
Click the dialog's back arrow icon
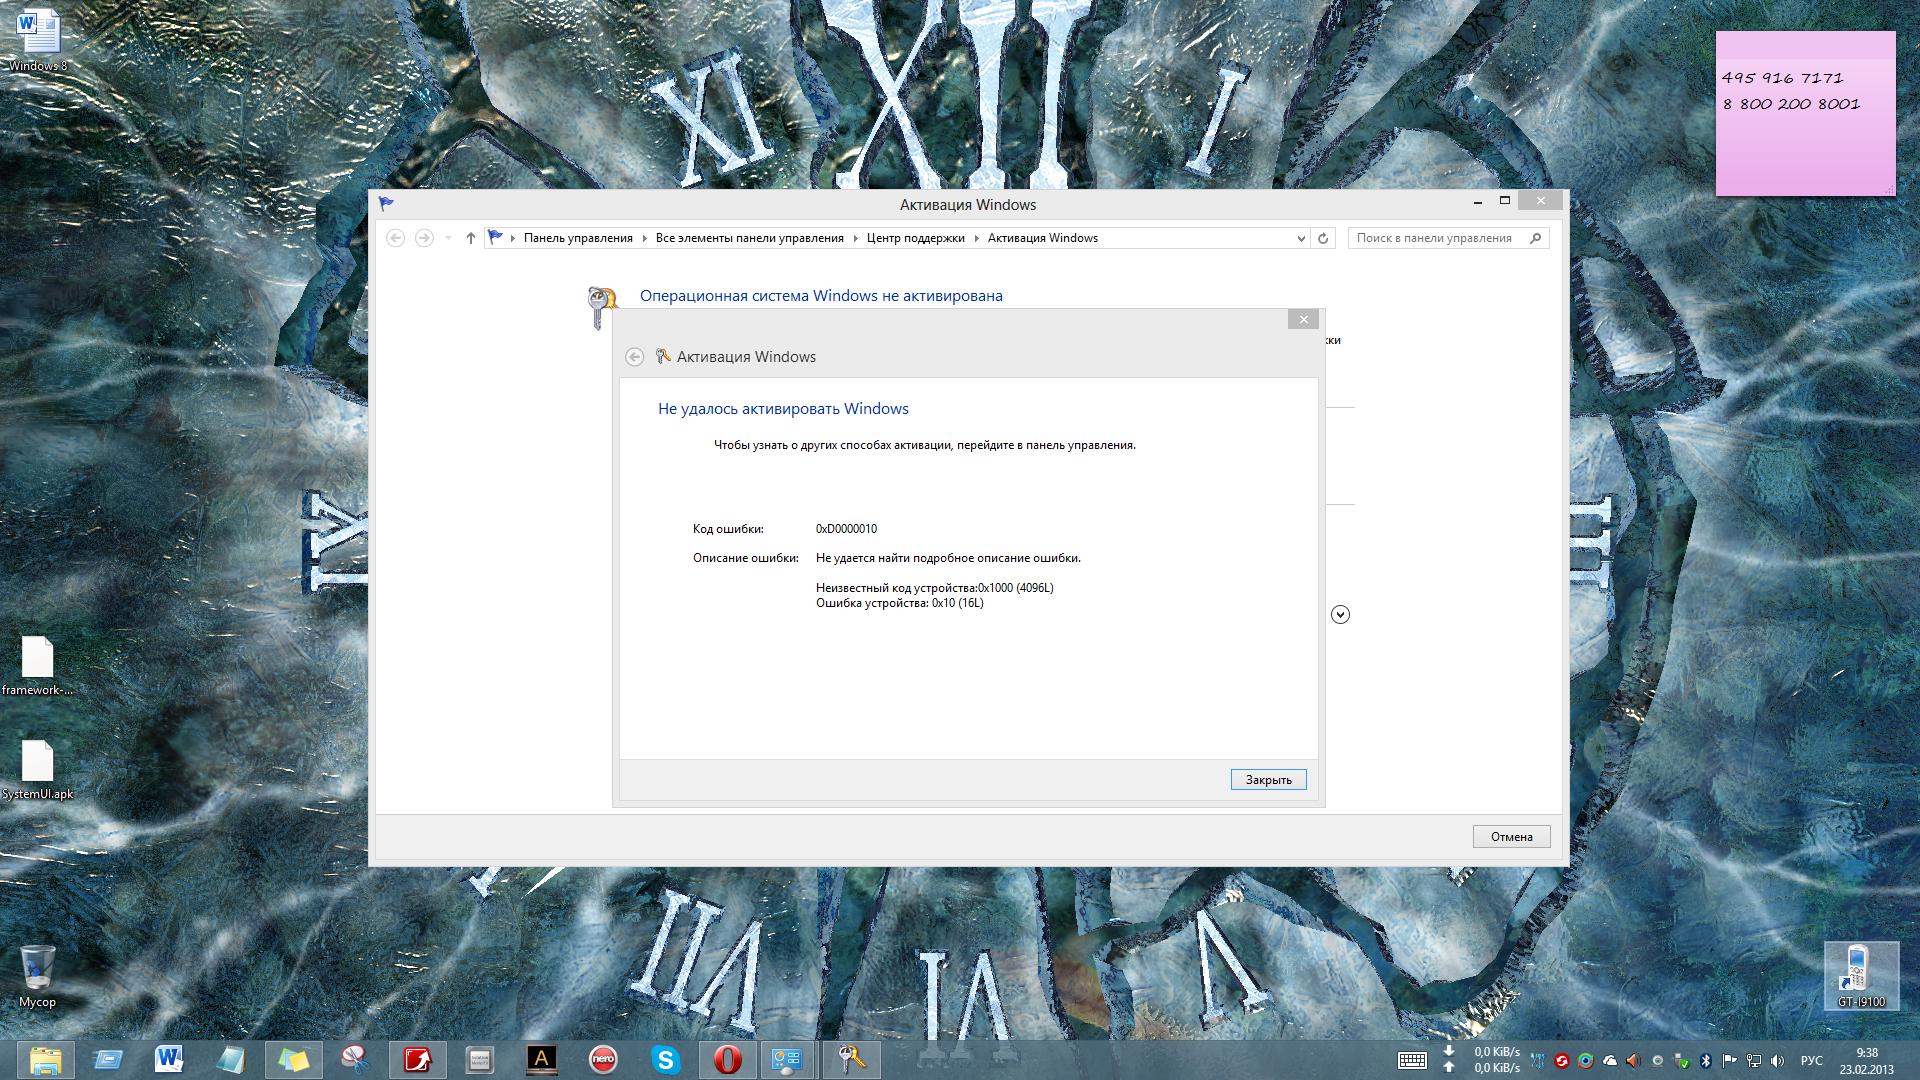click(634, 357)
